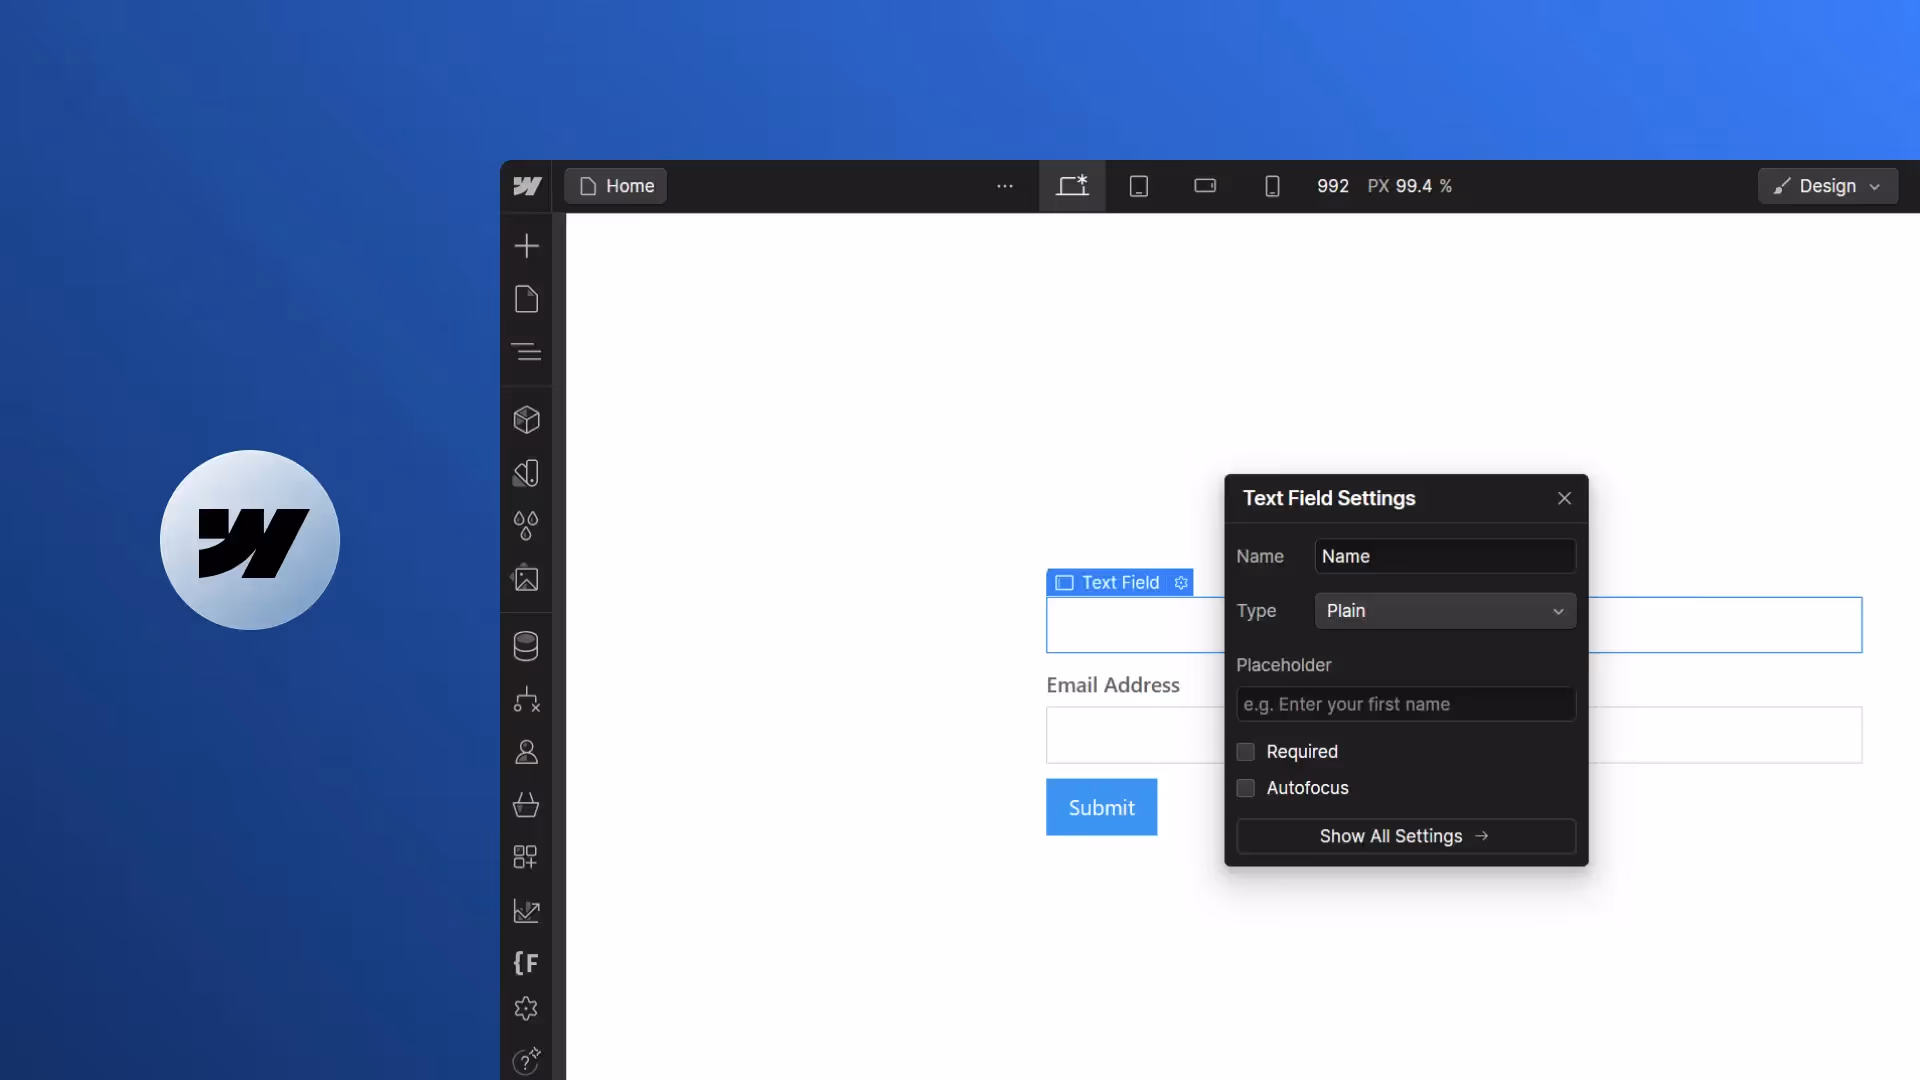
Task: Close the Text Field Settings popup
Action: pos(1564,498)
